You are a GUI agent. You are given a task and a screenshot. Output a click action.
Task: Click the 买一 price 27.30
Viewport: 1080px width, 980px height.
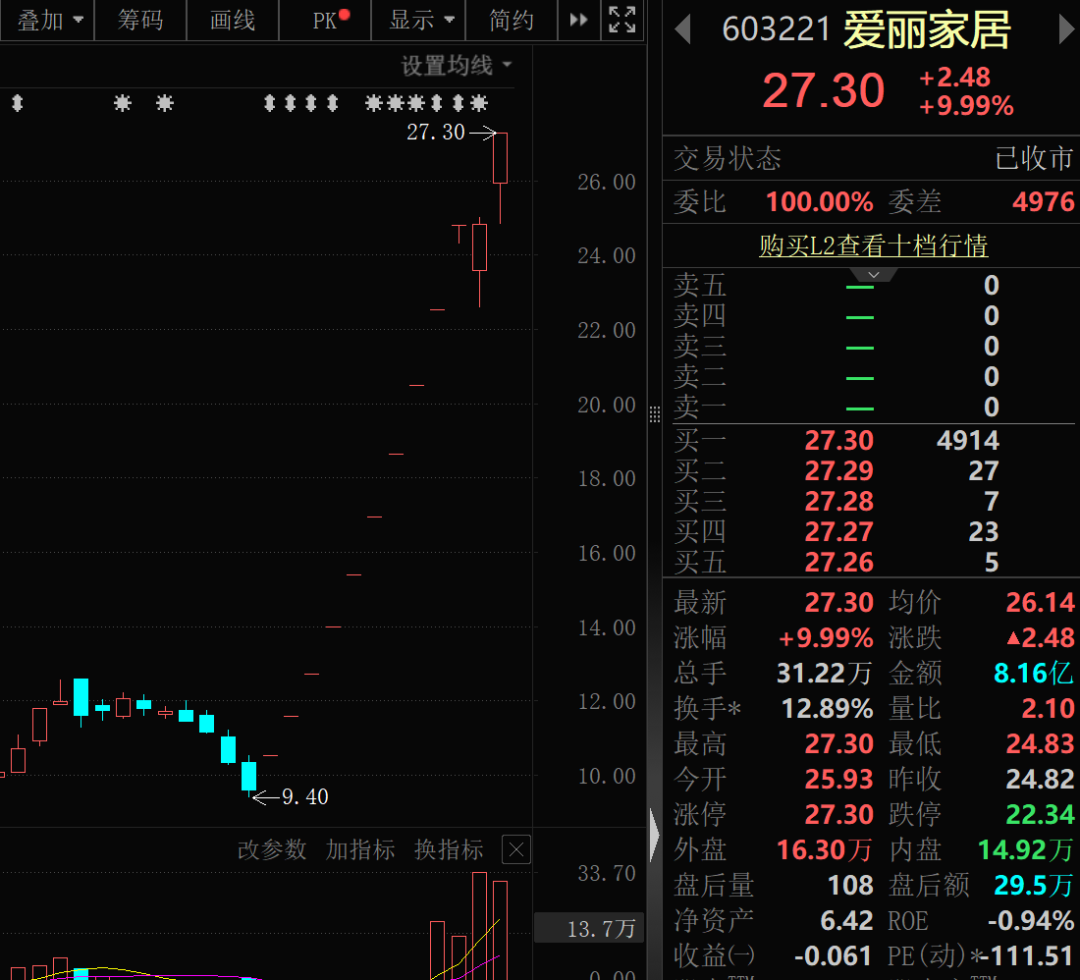pos(839,440)
